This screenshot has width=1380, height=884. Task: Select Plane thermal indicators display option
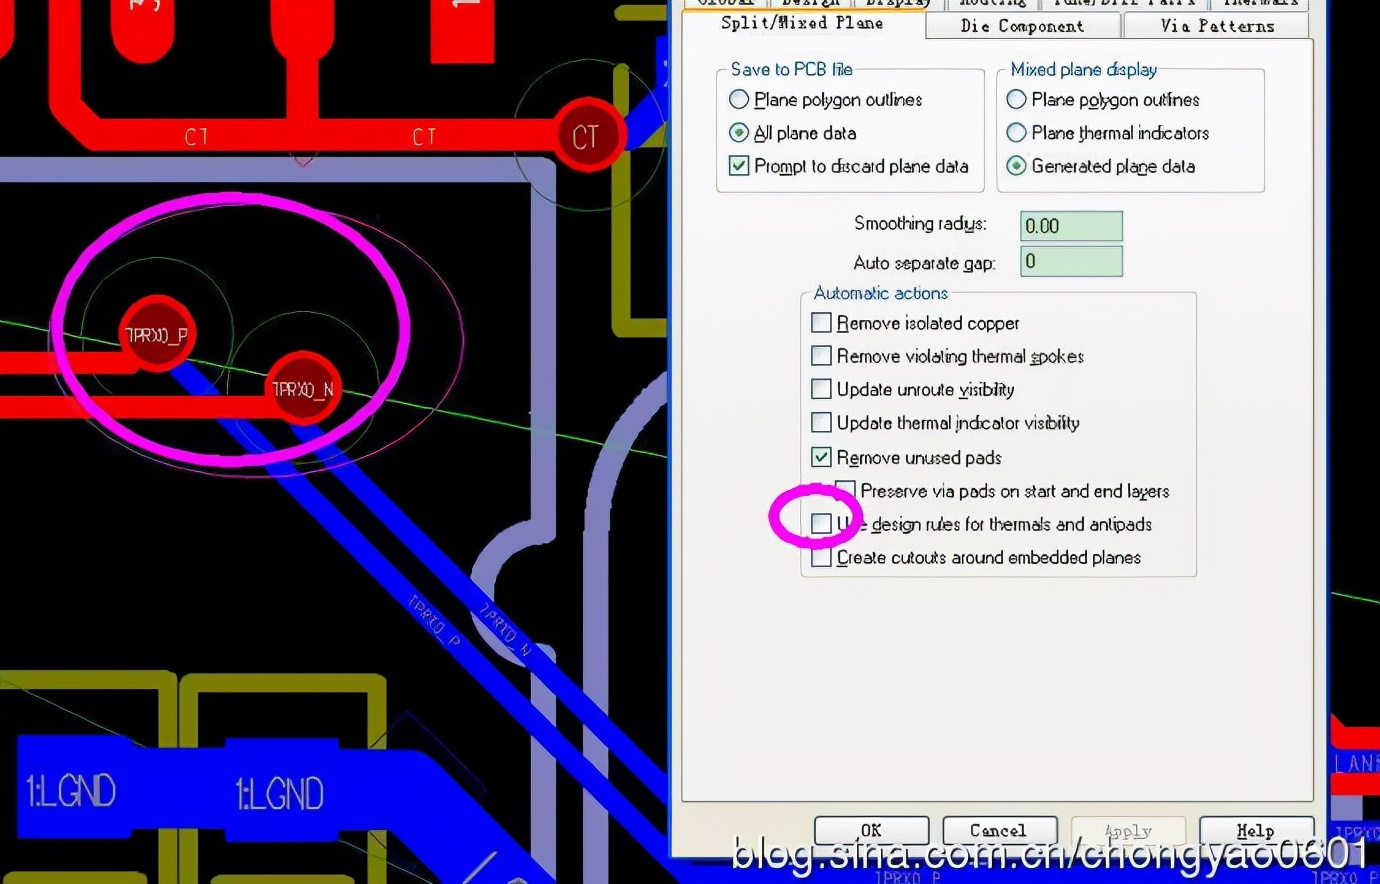[x=1016, y=133]
